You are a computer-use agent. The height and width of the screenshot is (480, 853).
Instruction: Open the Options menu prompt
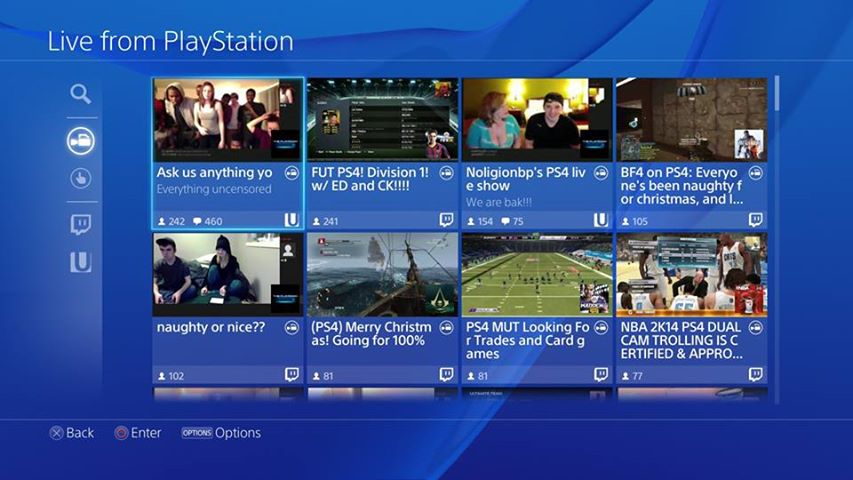click(x=221, y=433)
